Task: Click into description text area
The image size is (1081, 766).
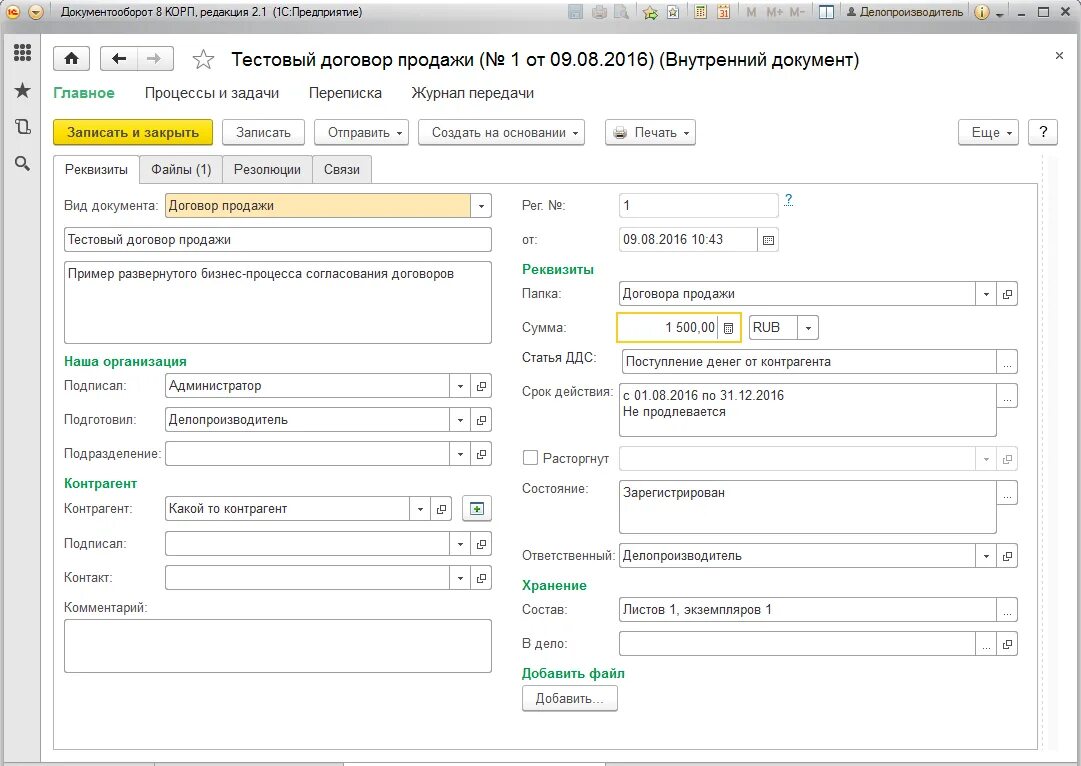Action: [278, 302]
